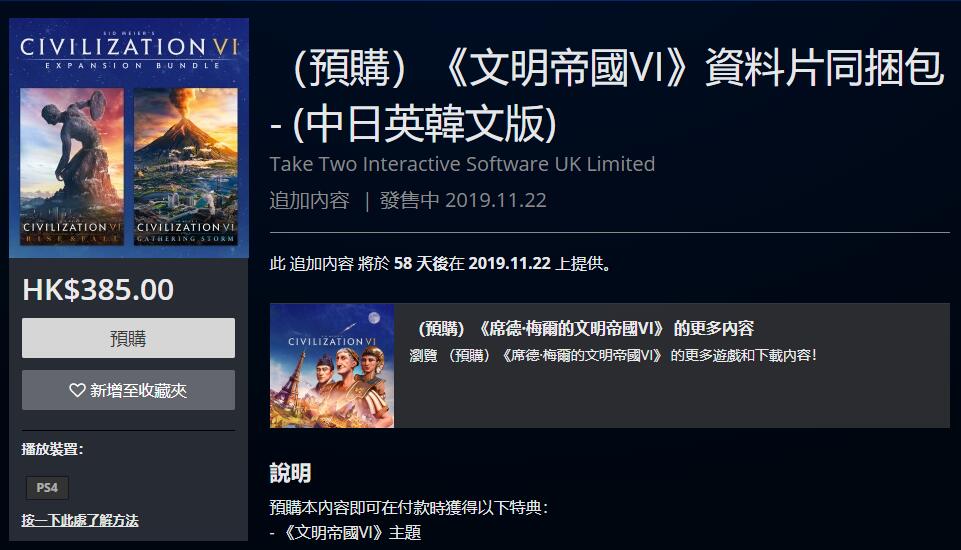Click the 發售中 2019.11.22 release date
The height and width of the screenshot is (550, 961).
(463, 201)
